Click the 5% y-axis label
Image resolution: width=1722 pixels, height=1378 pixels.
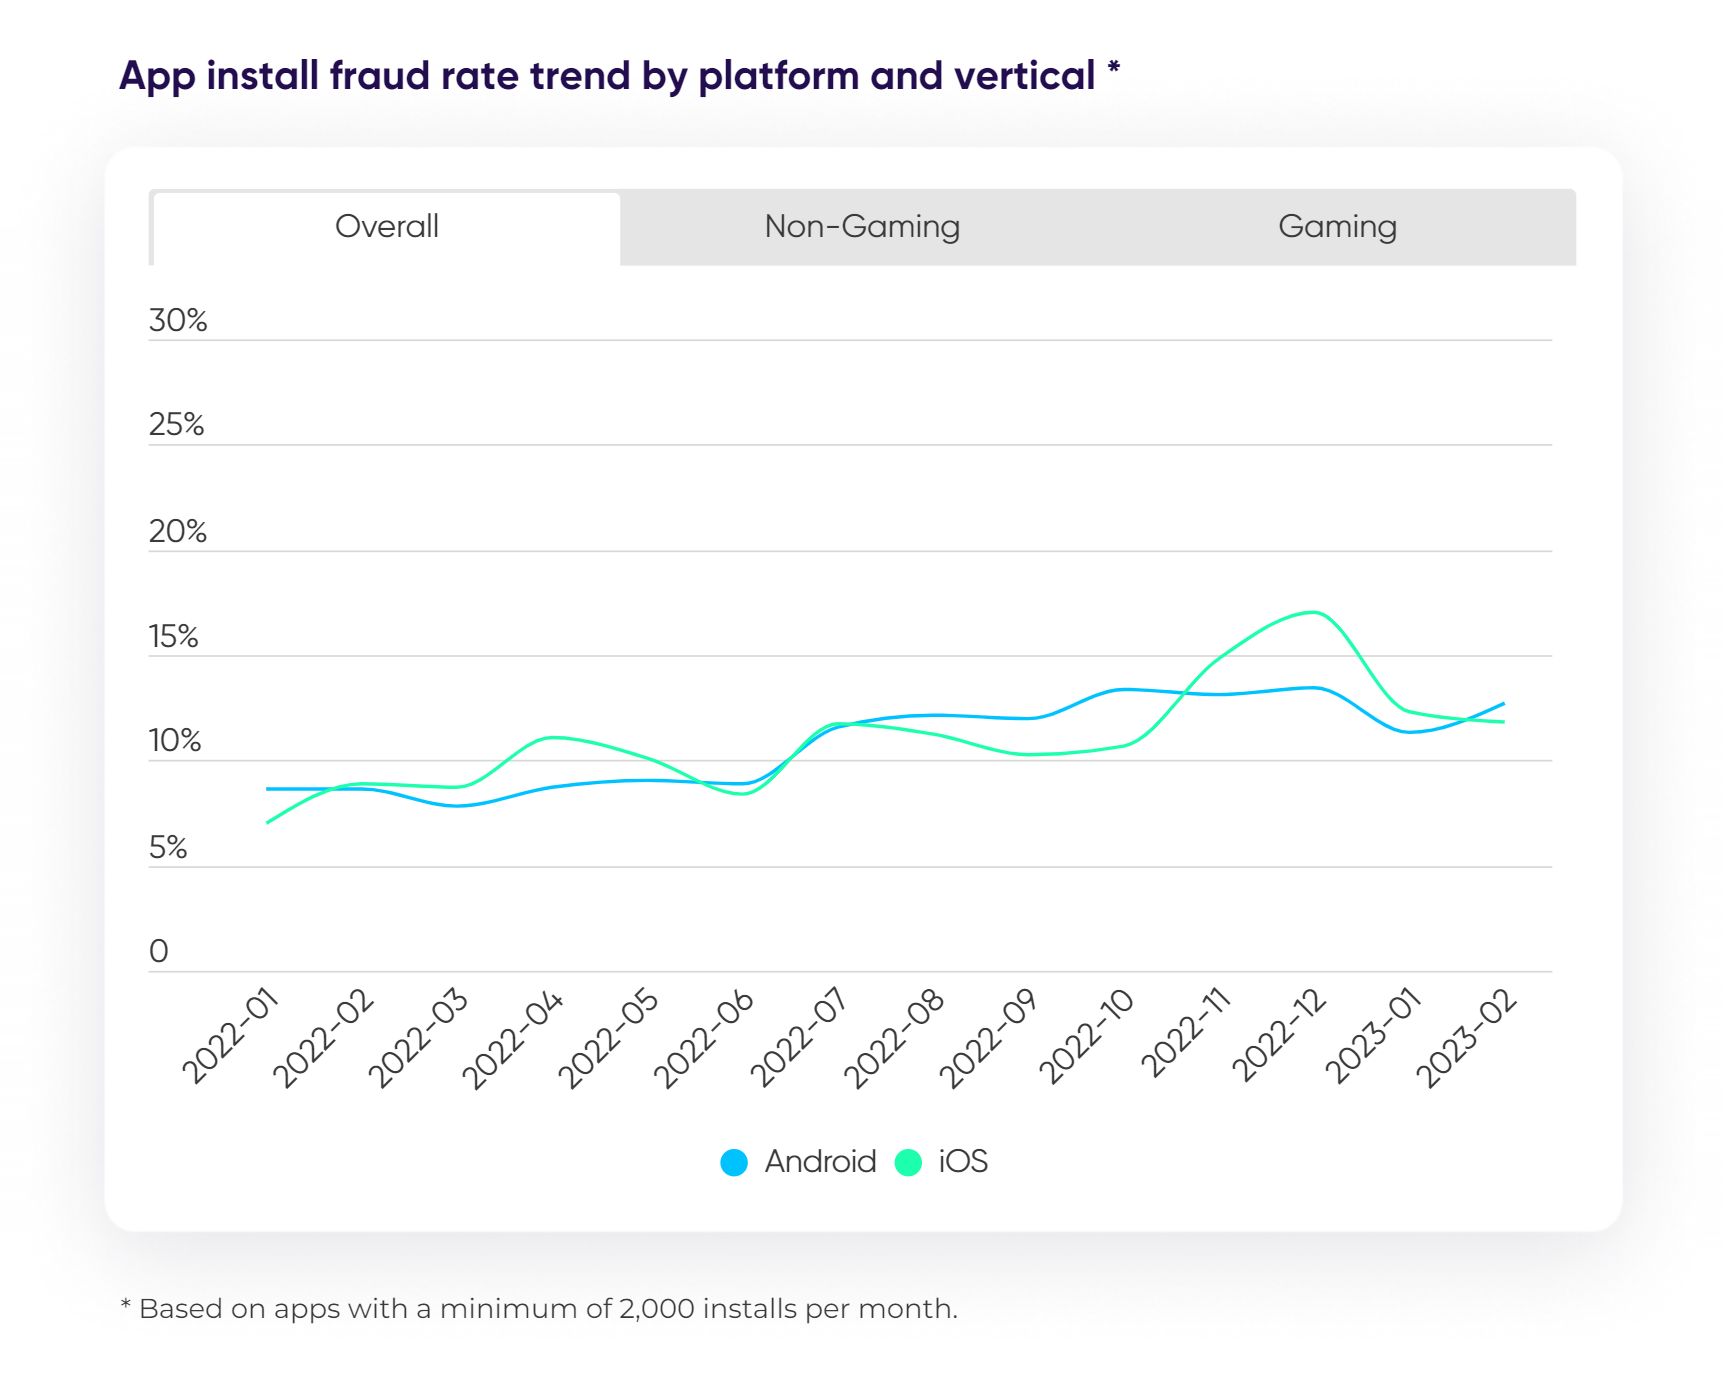(x=168, y=848)
